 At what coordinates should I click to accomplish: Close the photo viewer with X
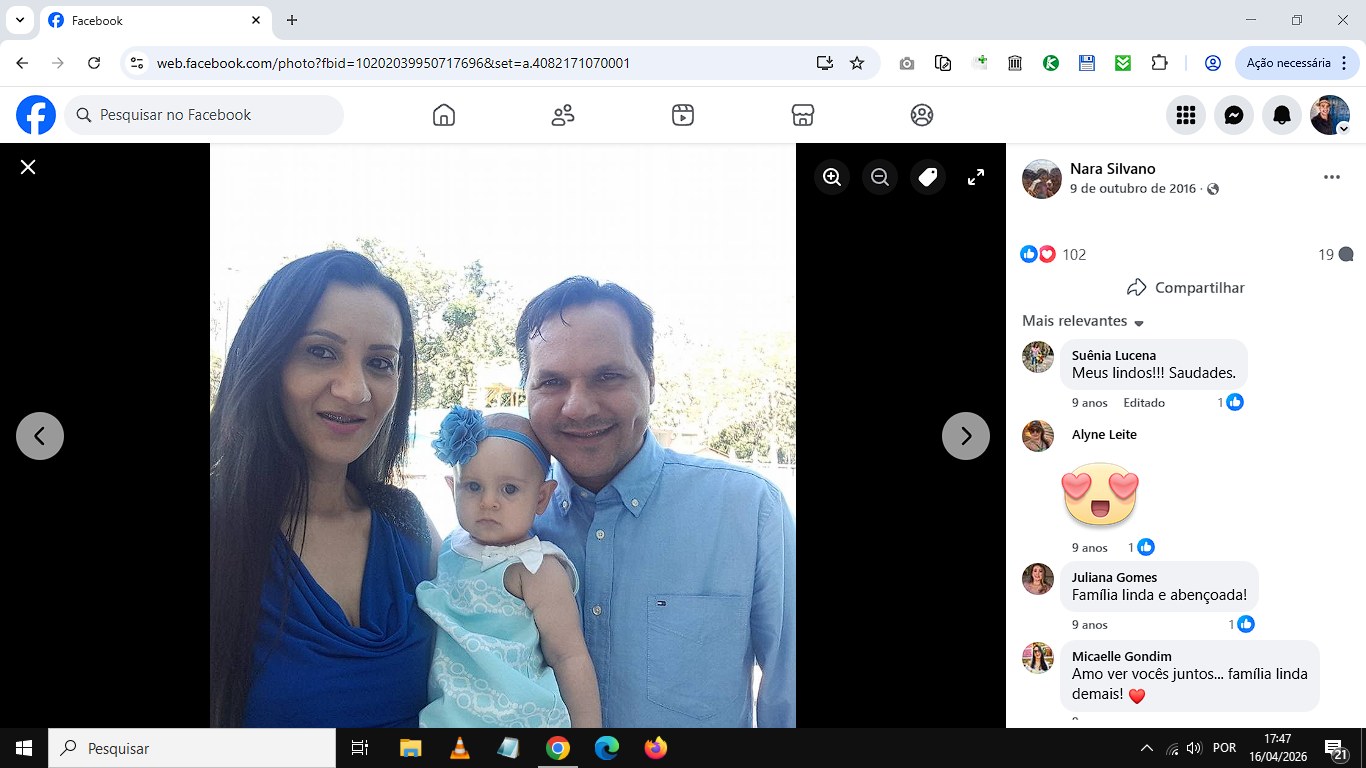pyautogui.click(x=28, y=167)
